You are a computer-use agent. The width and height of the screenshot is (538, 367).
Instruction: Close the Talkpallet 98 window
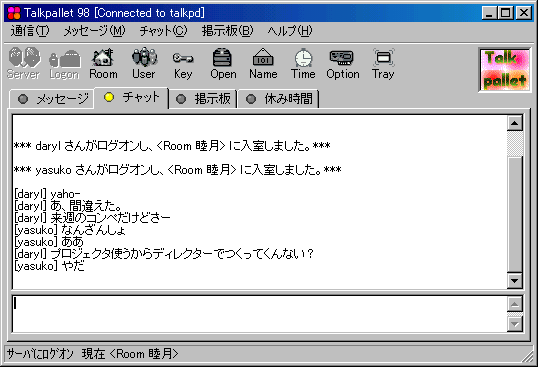coord(524,13)
